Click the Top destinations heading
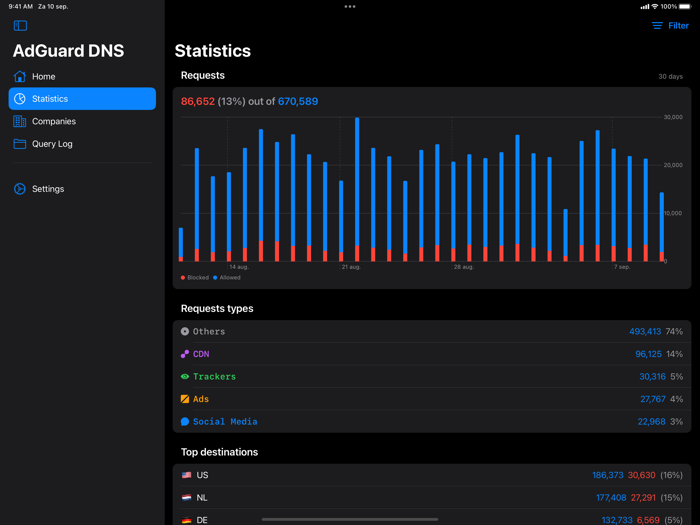This screenshot has width=700, height=525. coord(219,452)
